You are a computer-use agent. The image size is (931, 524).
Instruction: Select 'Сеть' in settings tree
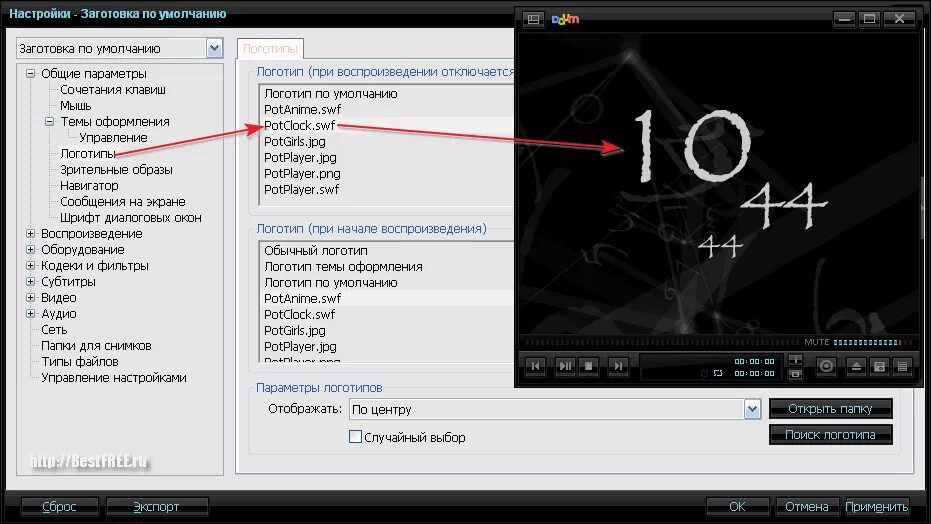(54, 330)
